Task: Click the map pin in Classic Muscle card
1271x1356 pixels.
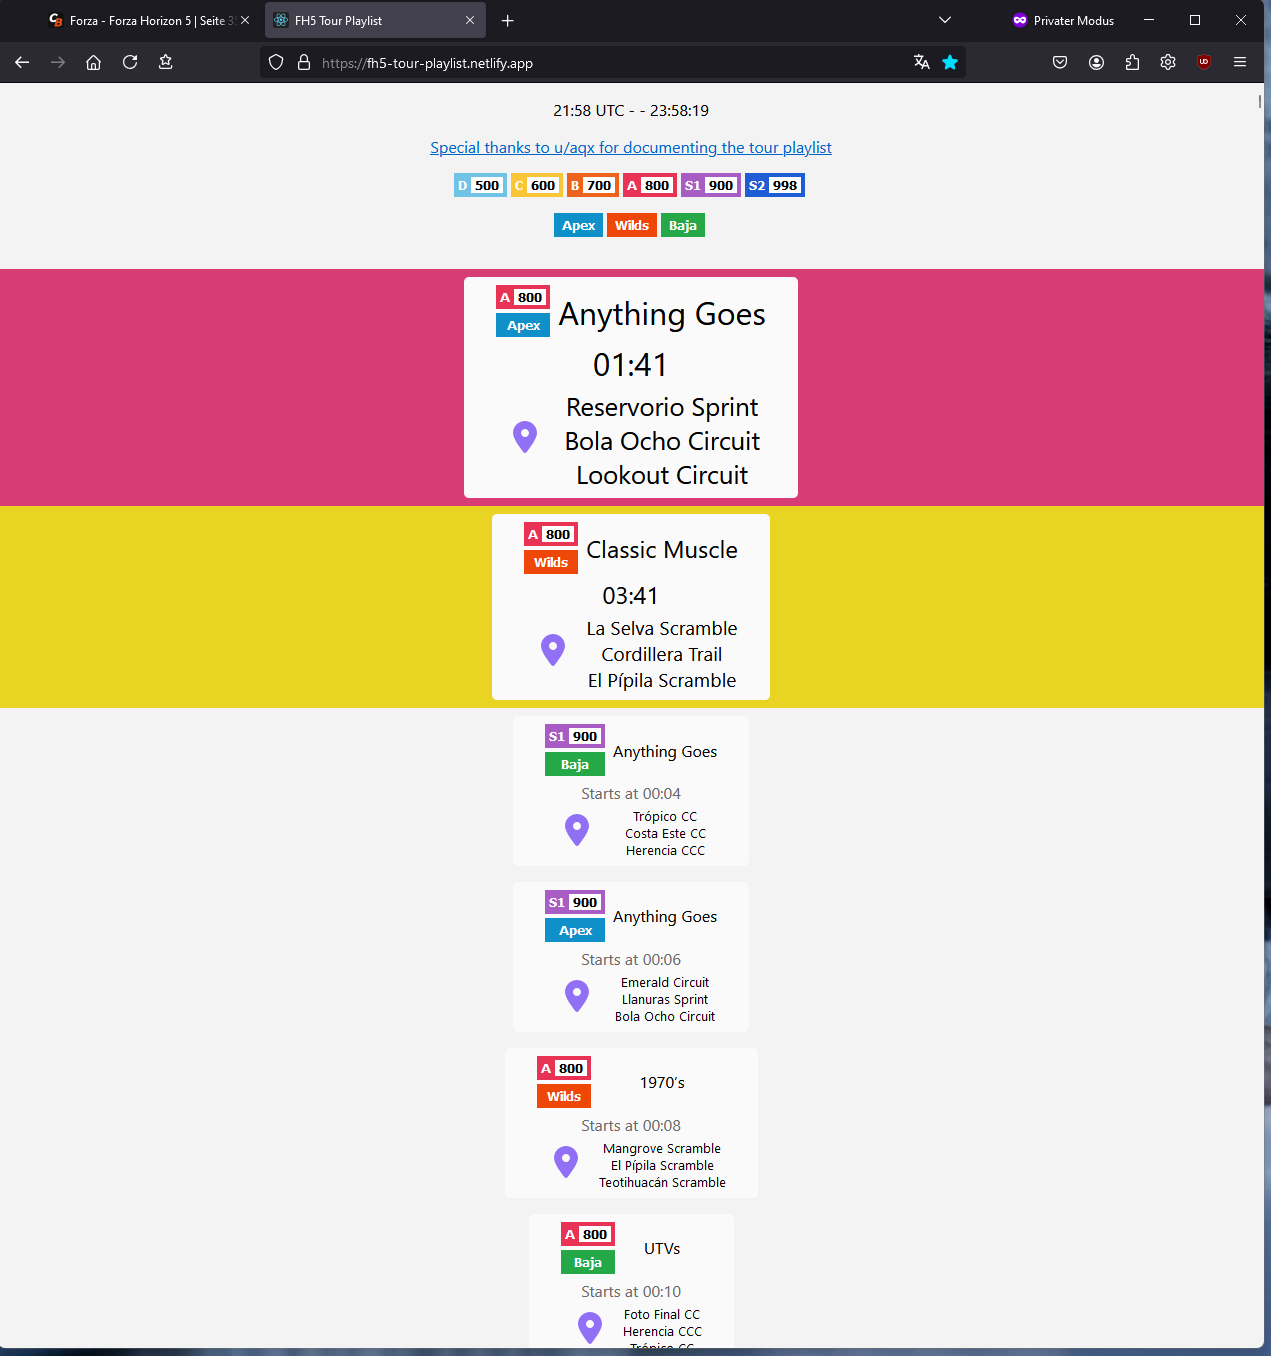Action: (553, 650)
